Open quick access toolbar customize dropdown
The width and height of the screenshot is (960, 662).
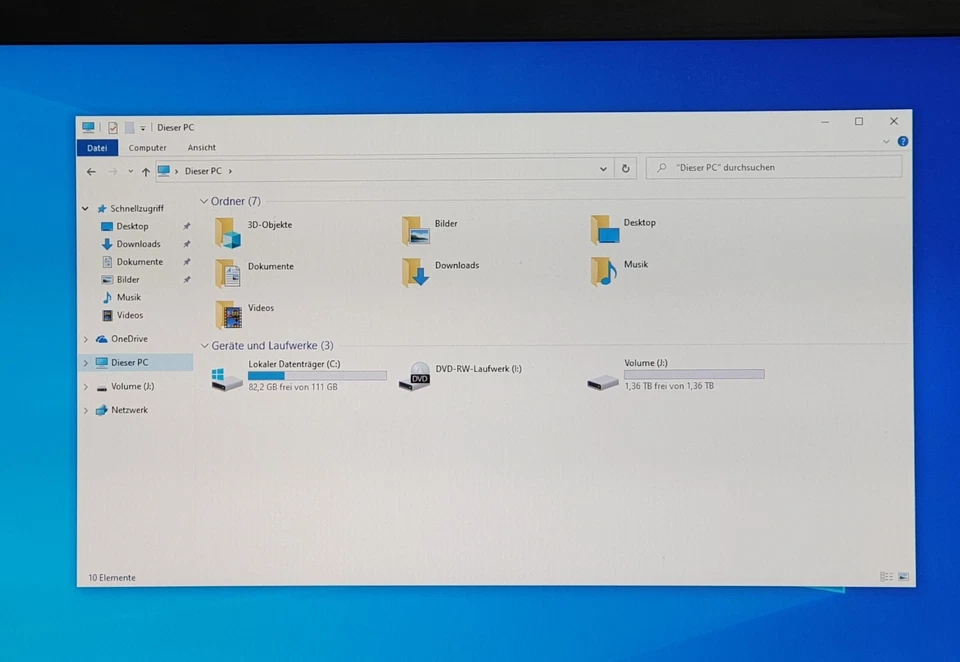coord(143,128)
